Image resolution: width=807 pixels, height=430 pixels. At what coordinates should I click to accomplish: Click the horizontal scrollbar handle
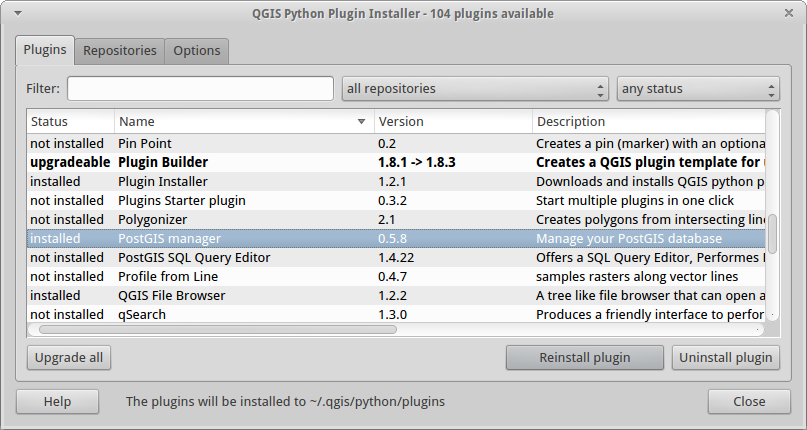click(x=218, y=330)
